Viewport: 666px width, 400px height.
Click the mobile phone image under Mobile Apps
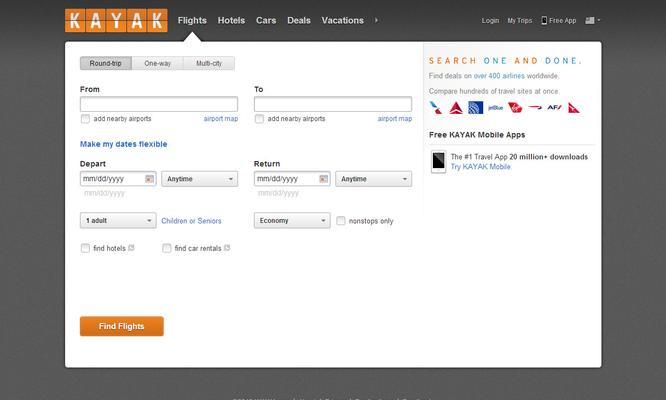pyautogui.click(x=438, y=161)
